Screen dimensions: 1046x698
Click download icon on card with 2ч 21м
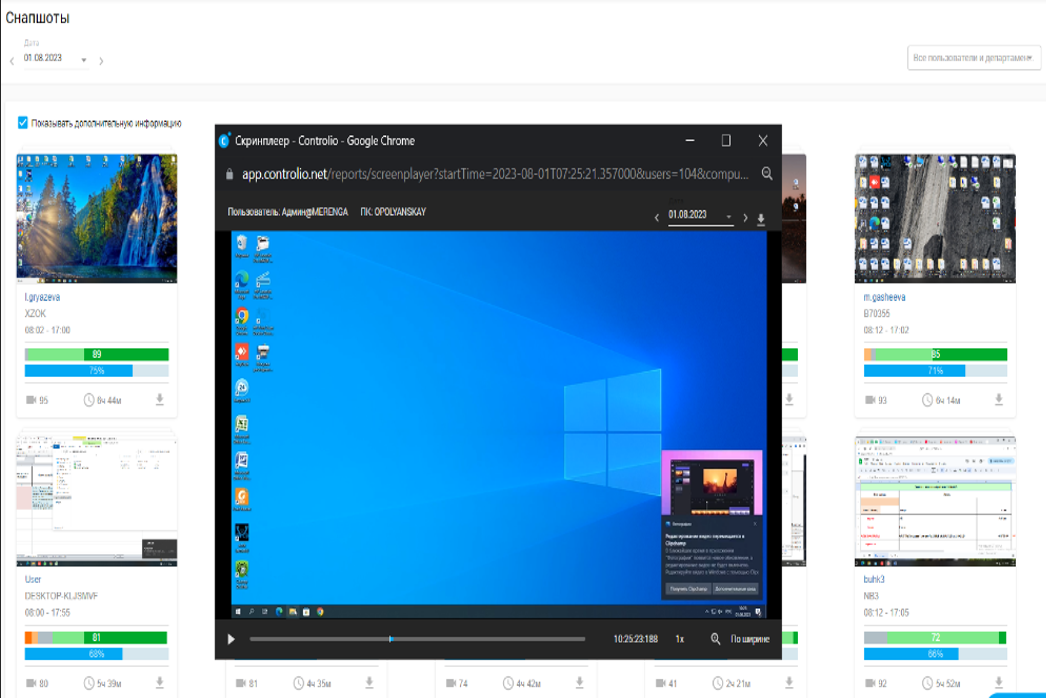click(789, 682)
